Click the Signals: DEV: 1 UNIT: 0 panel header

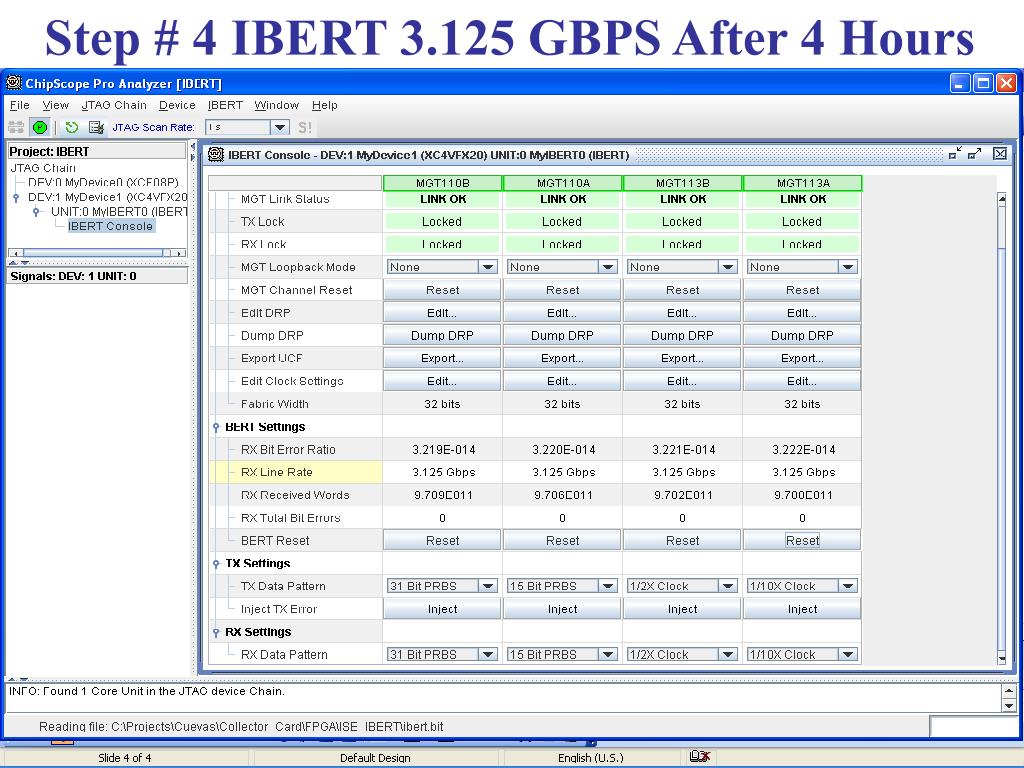[x=97, y=276]
